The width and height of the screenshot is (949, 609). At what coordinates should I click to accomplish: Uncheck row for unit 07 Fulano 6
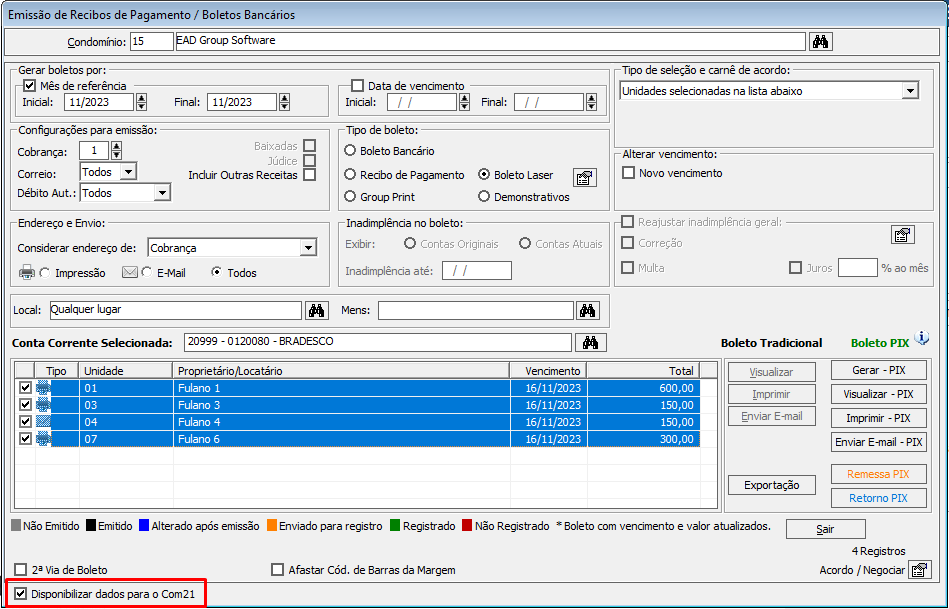25,439
